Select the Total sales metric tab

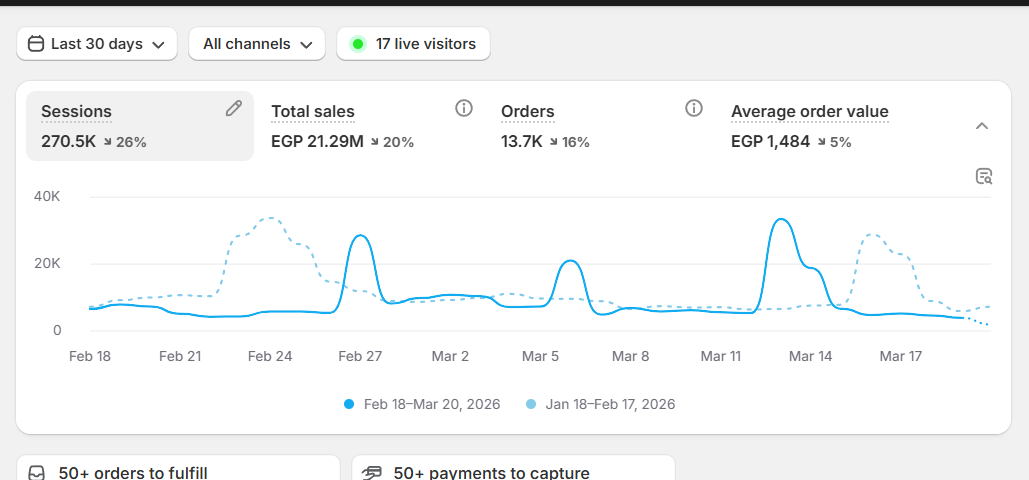[x=313, y=112]
